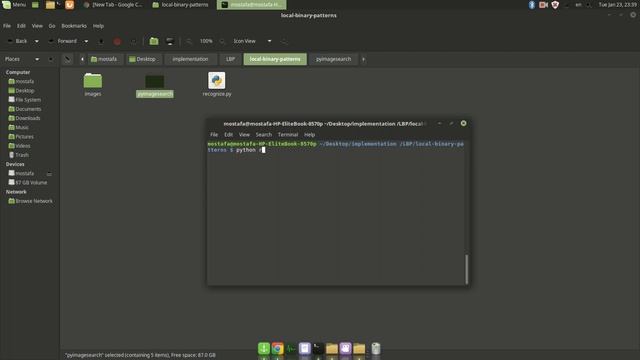Click the trash can dock icon
The image size is (640, 360).
tap(376, 348)
